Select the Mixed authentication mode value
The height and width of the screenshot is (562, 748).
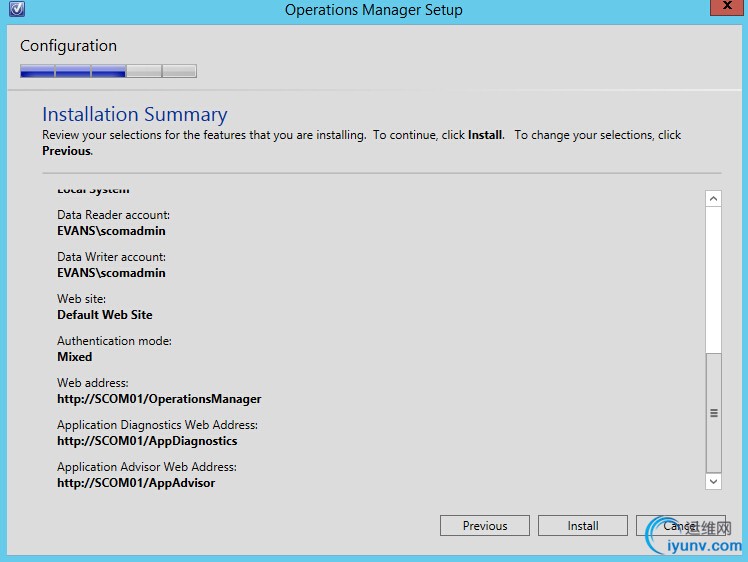click(74, 357)
